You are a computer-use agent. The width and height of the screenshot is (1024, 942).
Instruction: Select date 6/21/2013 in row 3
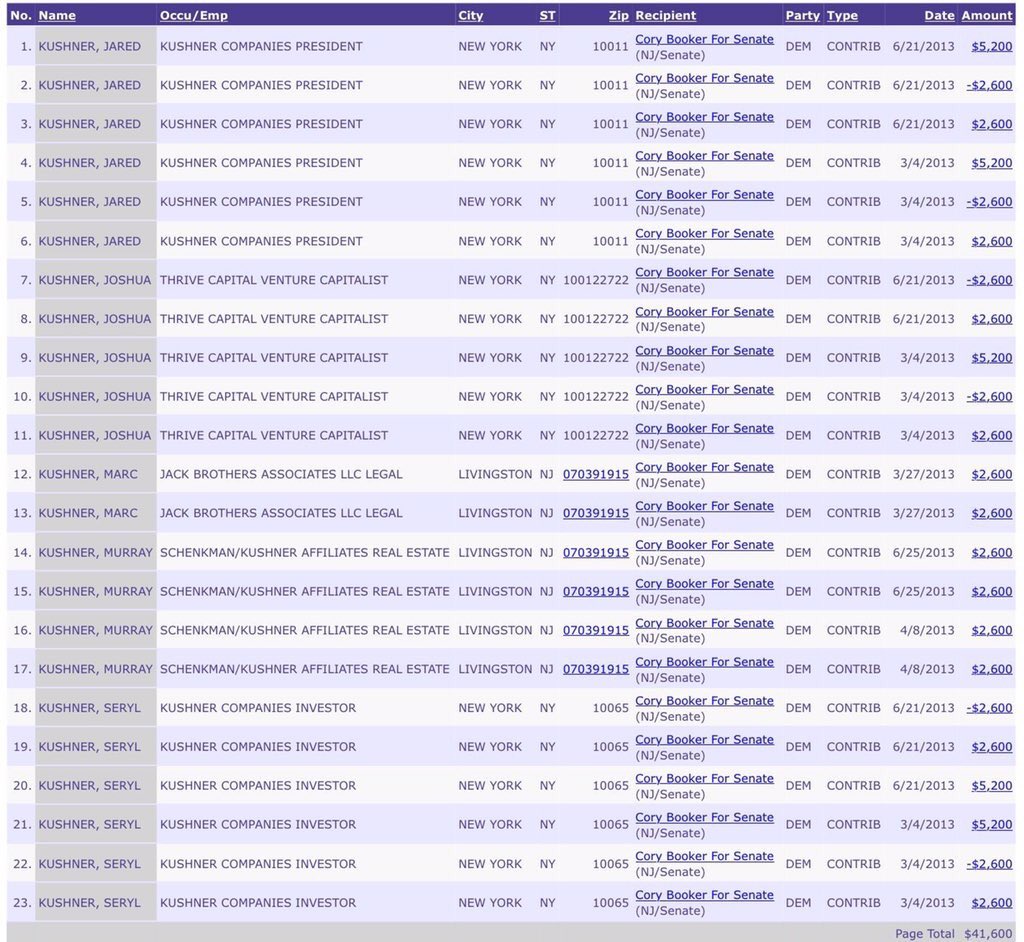point(923,124)
